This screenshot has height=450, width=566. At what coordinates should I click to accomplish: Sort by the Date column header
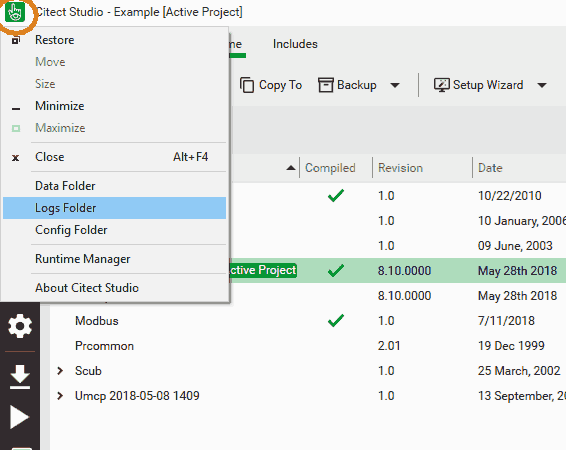(x=490, y=168)
